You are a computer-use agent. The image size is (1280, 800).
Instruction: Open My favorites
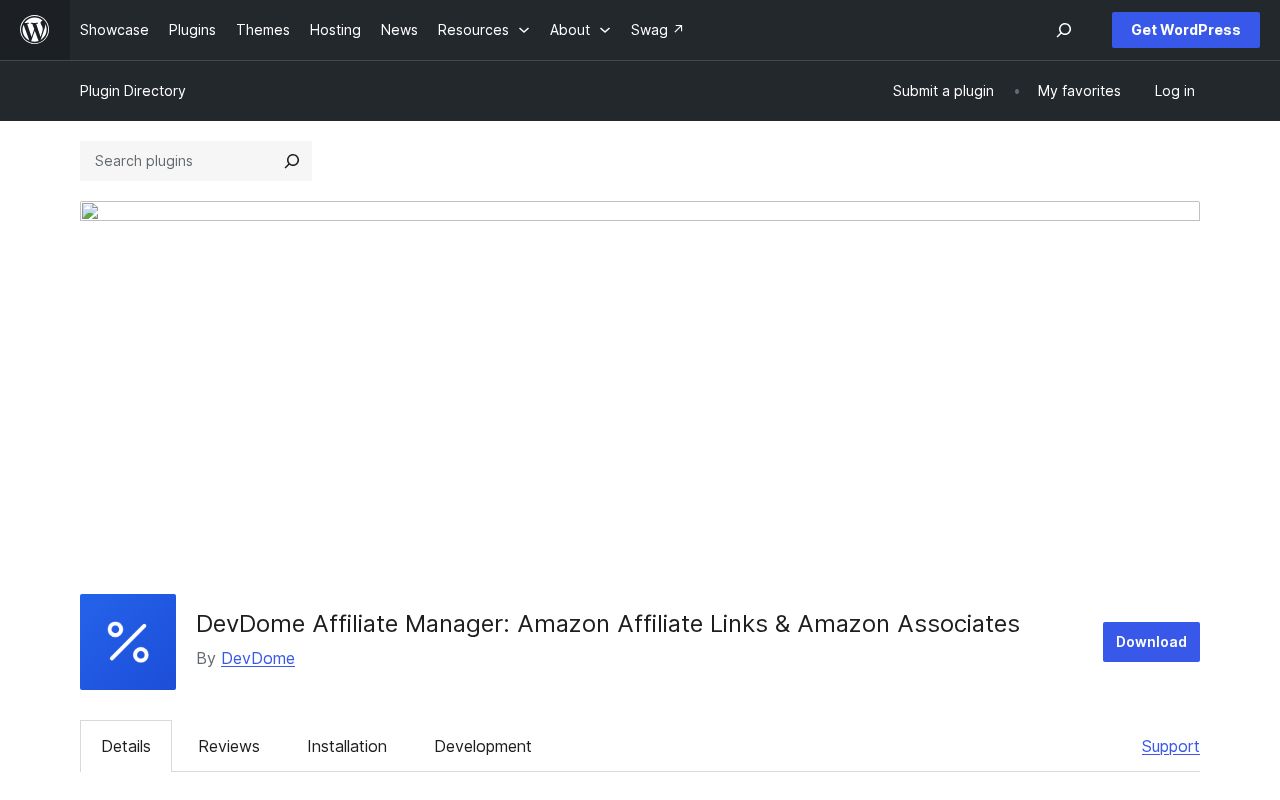pyautogui.click(x=1079, y=91)
